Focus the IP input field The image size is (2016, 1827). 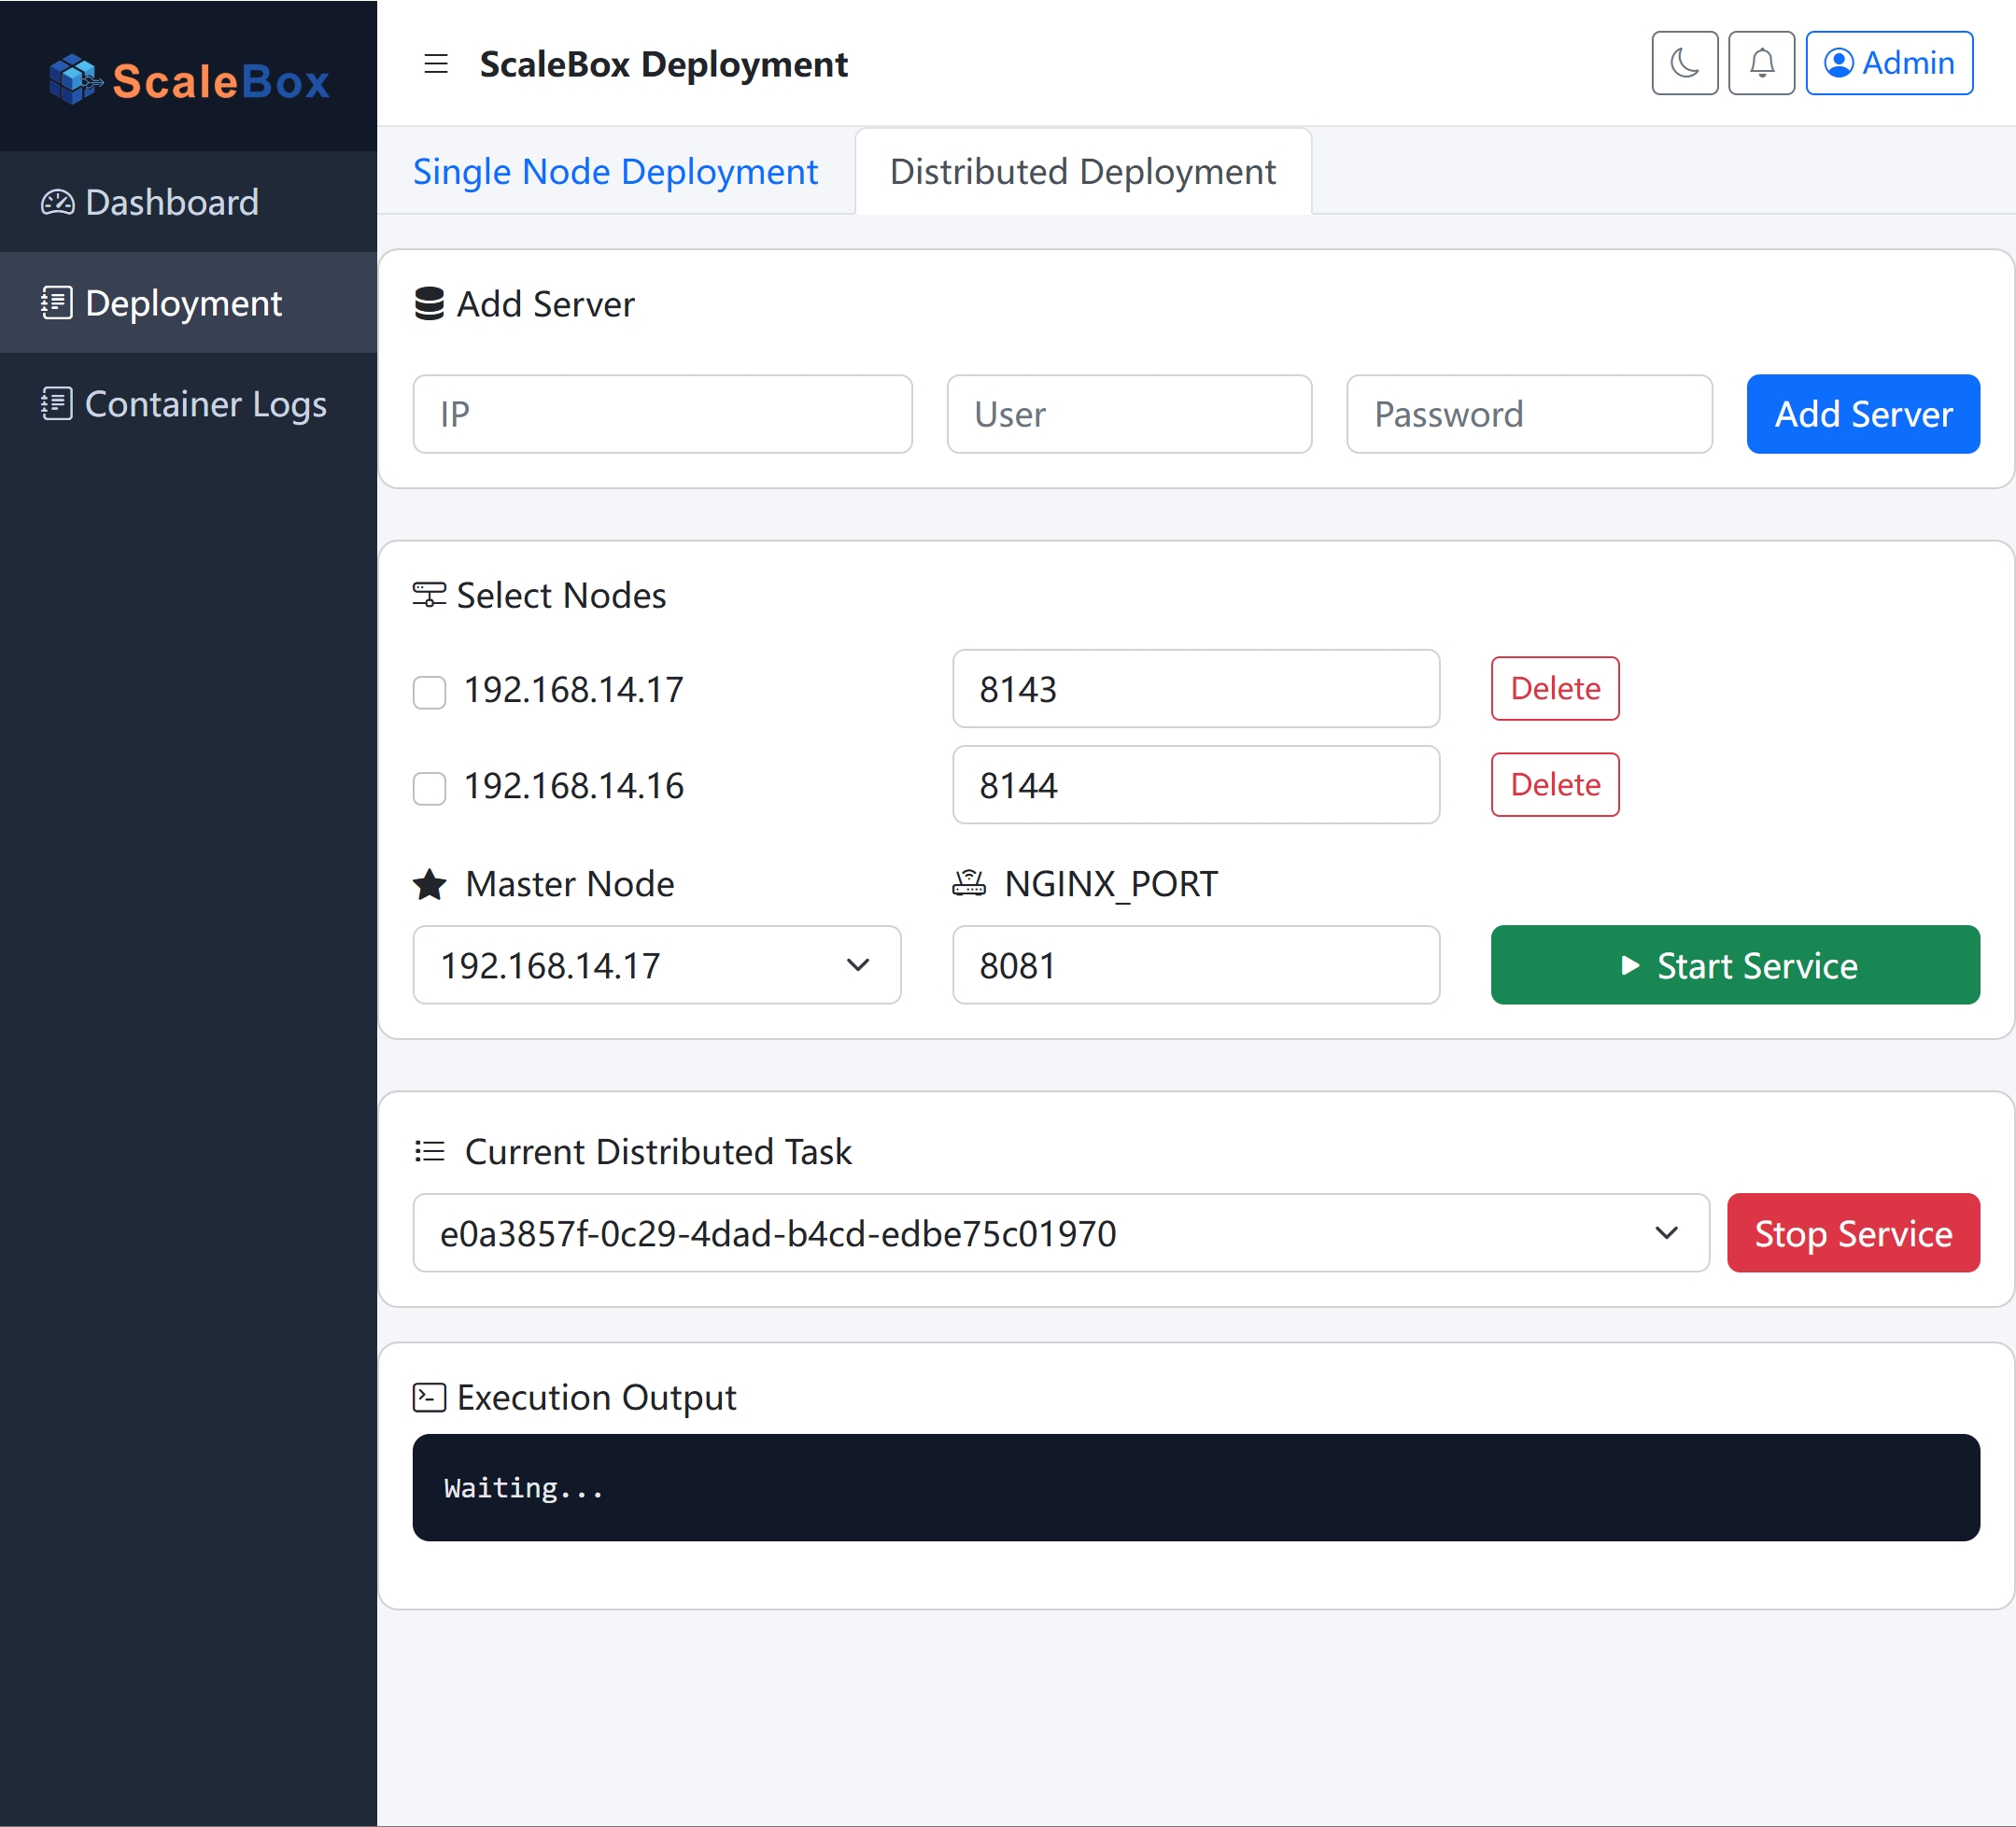coord(662,414)
